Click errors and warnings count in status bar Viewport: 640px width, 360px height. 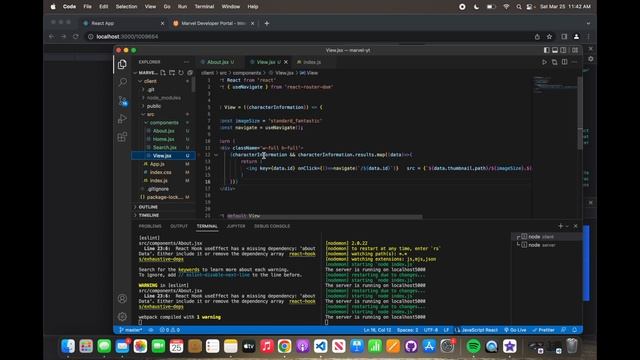[169, 330]
